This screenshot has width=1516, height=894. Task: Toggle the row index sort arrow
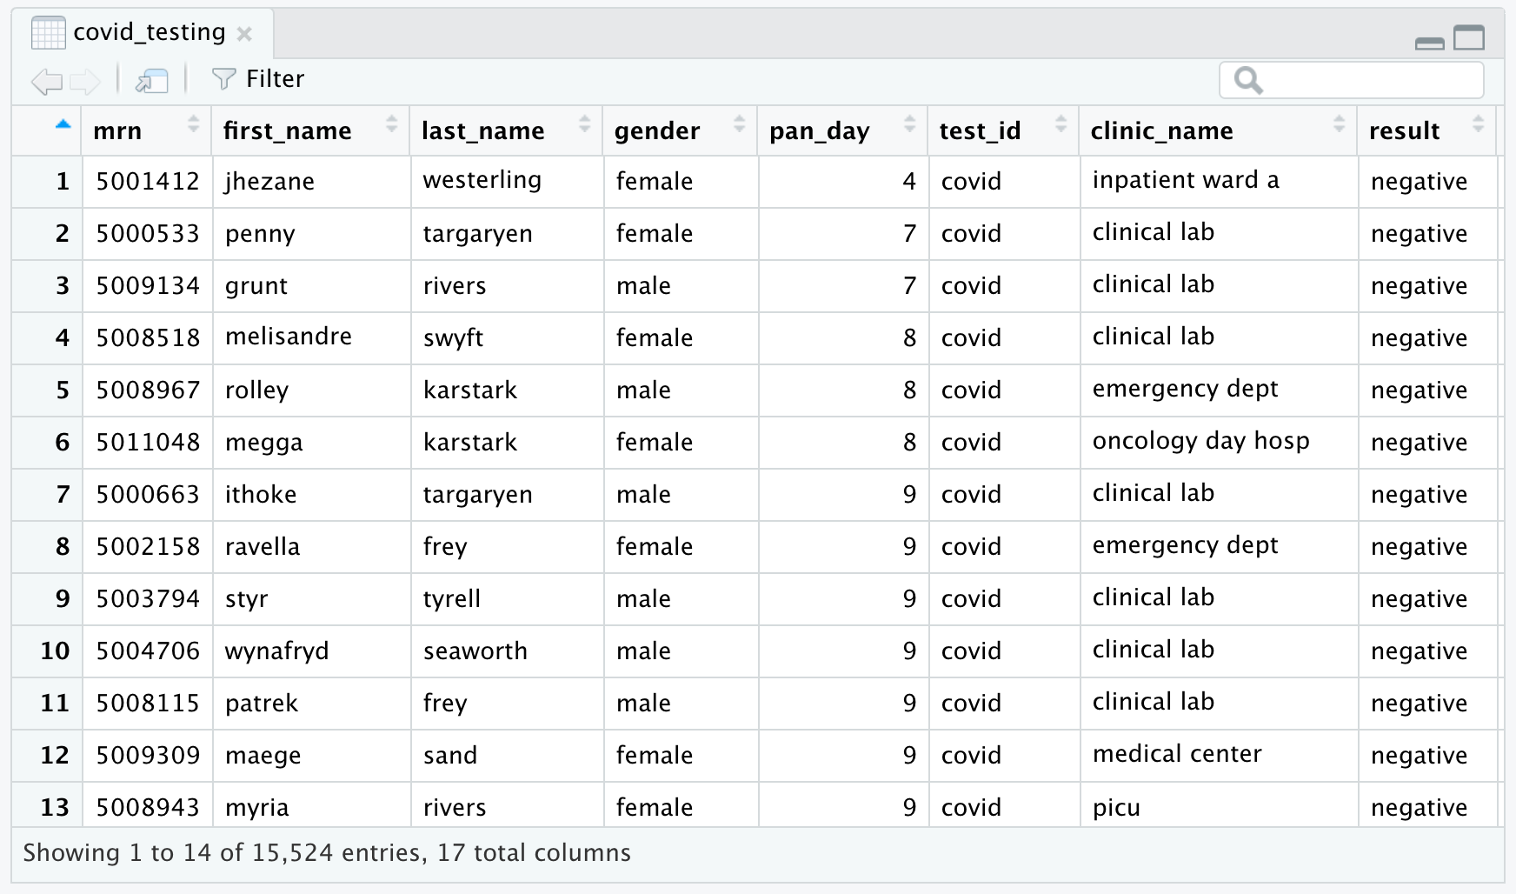coord(63,125)
